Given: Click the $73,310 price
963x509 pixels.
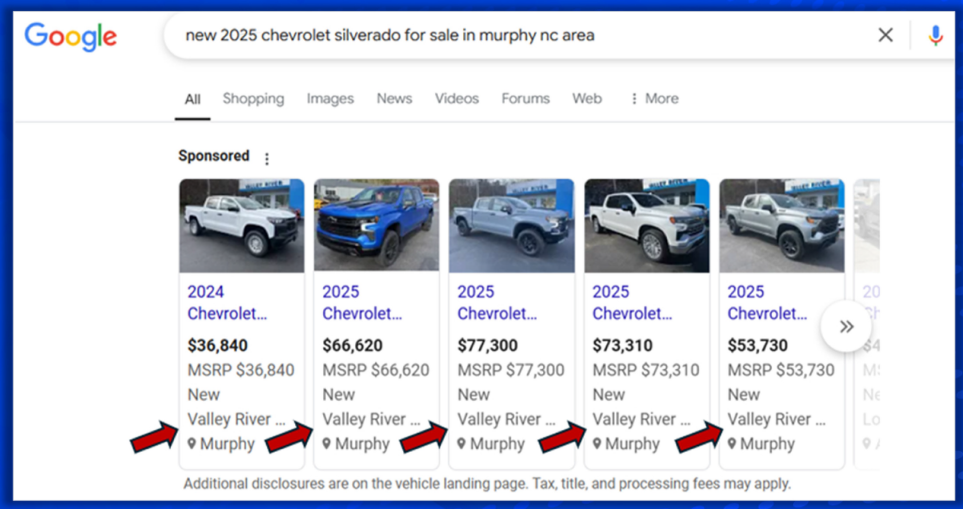Looking at the screenshot, I should 623,346.
